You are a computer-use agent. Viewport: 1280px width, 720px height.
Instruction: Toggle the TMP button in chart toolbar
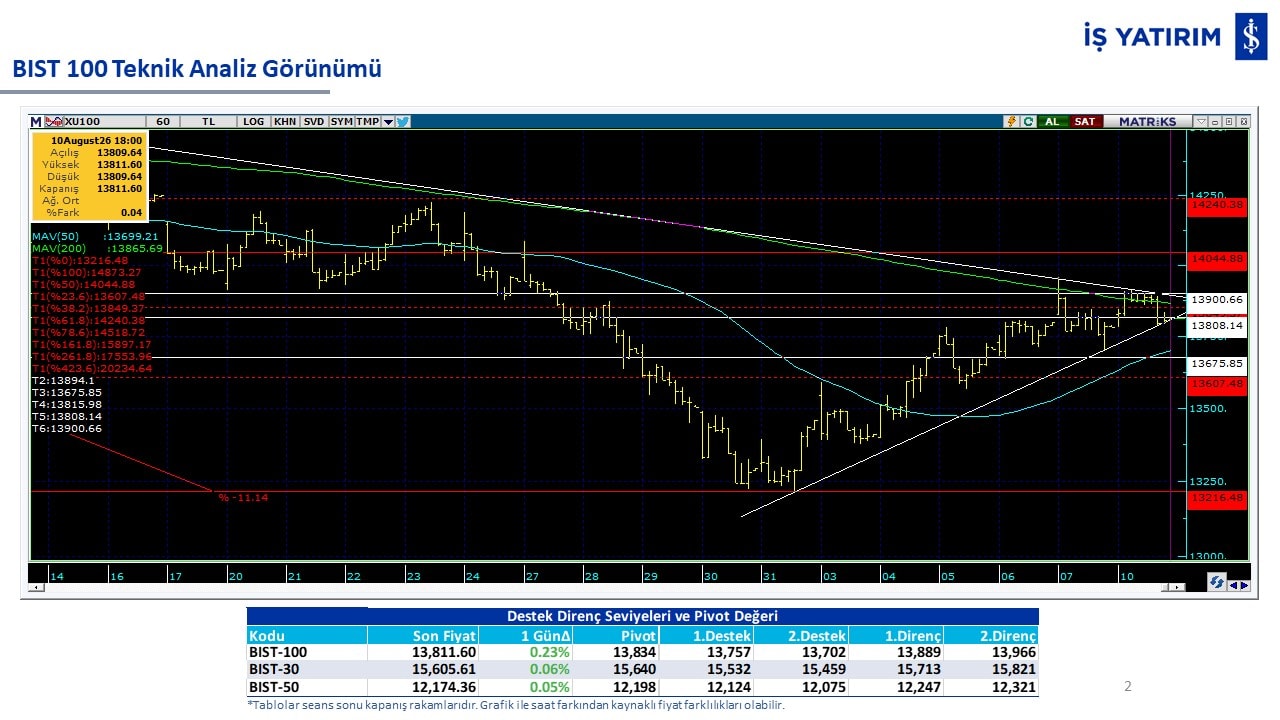[x=367, y=121]
